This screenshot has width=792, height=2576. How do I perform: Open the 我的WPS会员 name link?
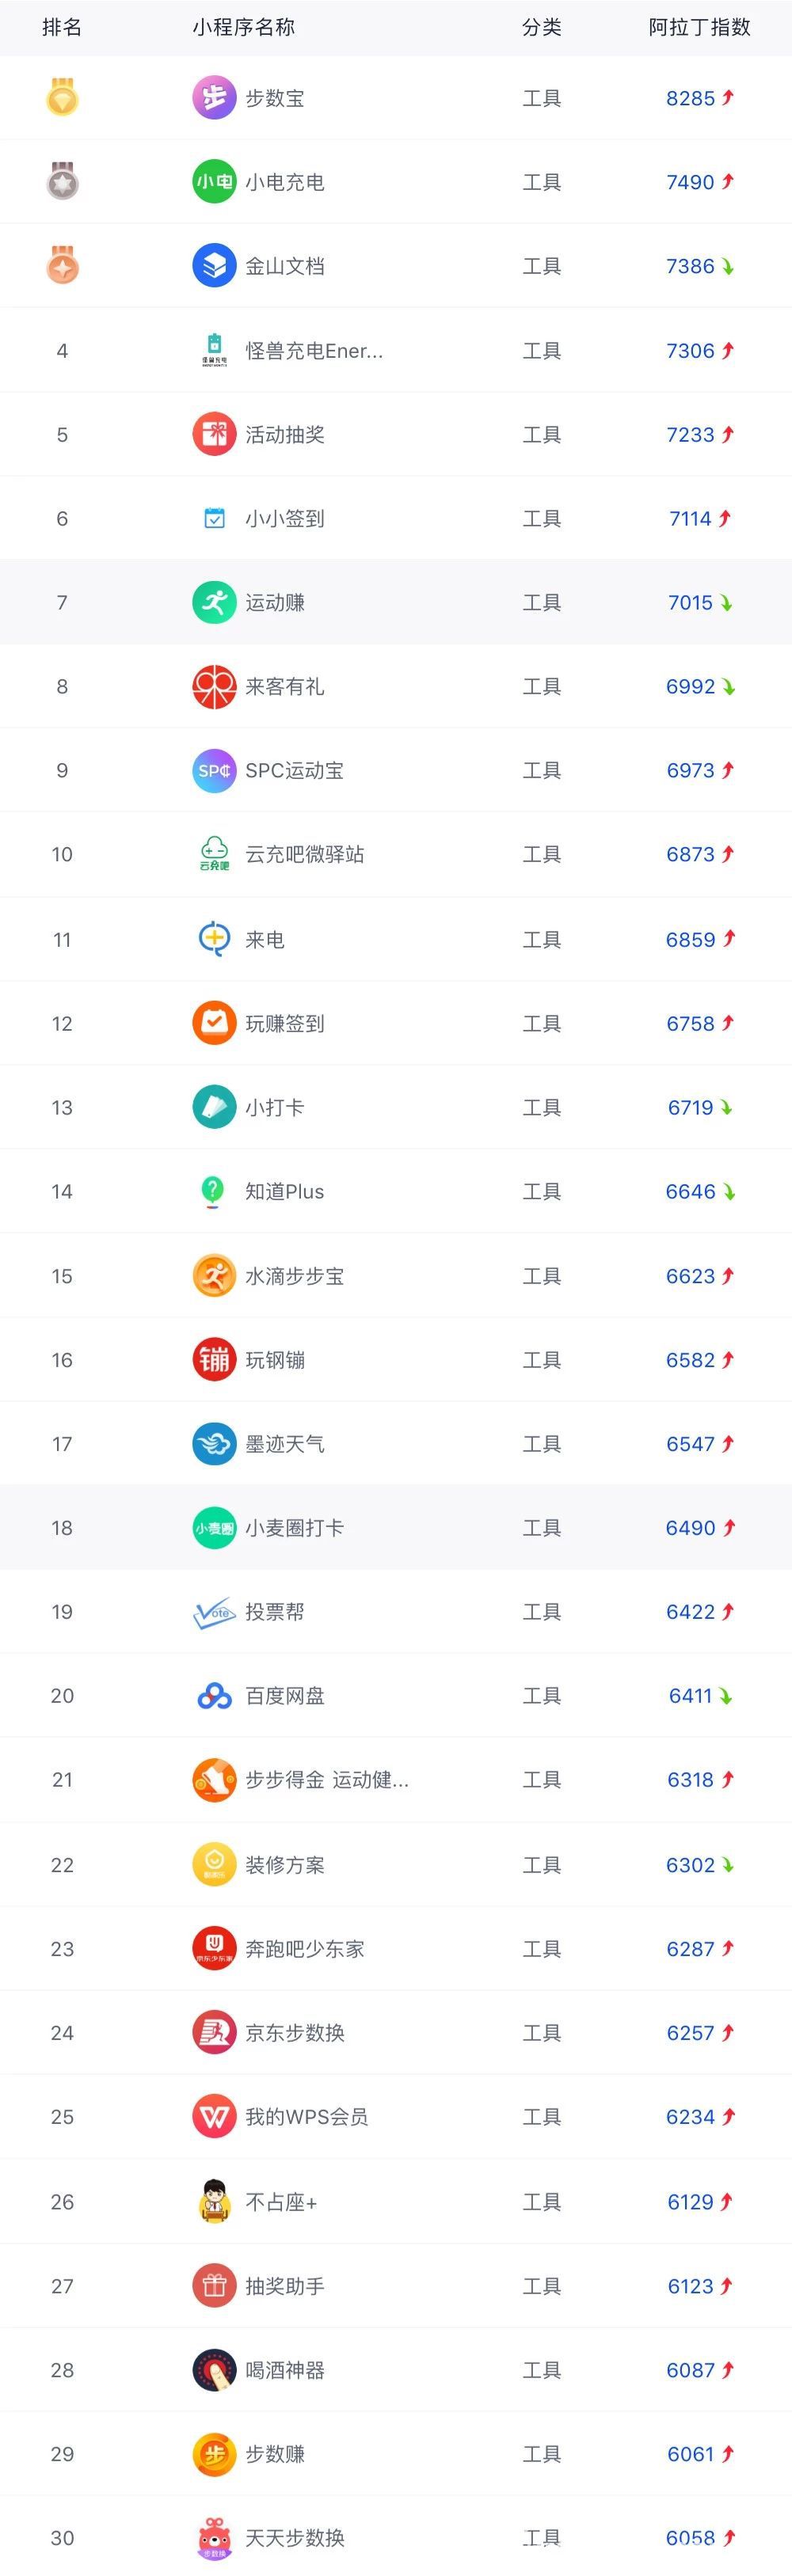click(307, 2117)
